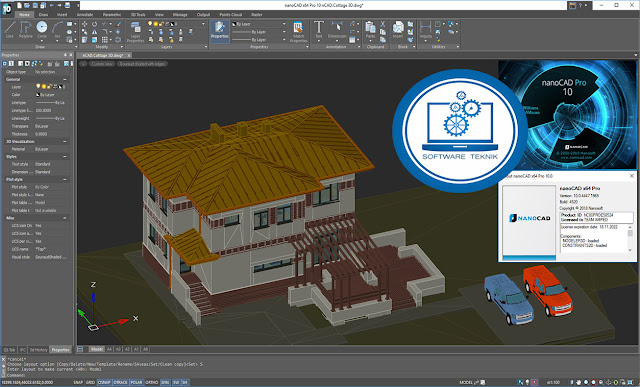Click the Erase tool in Modify panel
This screenshot has height=387, width=640.
[x=118, y=24]
